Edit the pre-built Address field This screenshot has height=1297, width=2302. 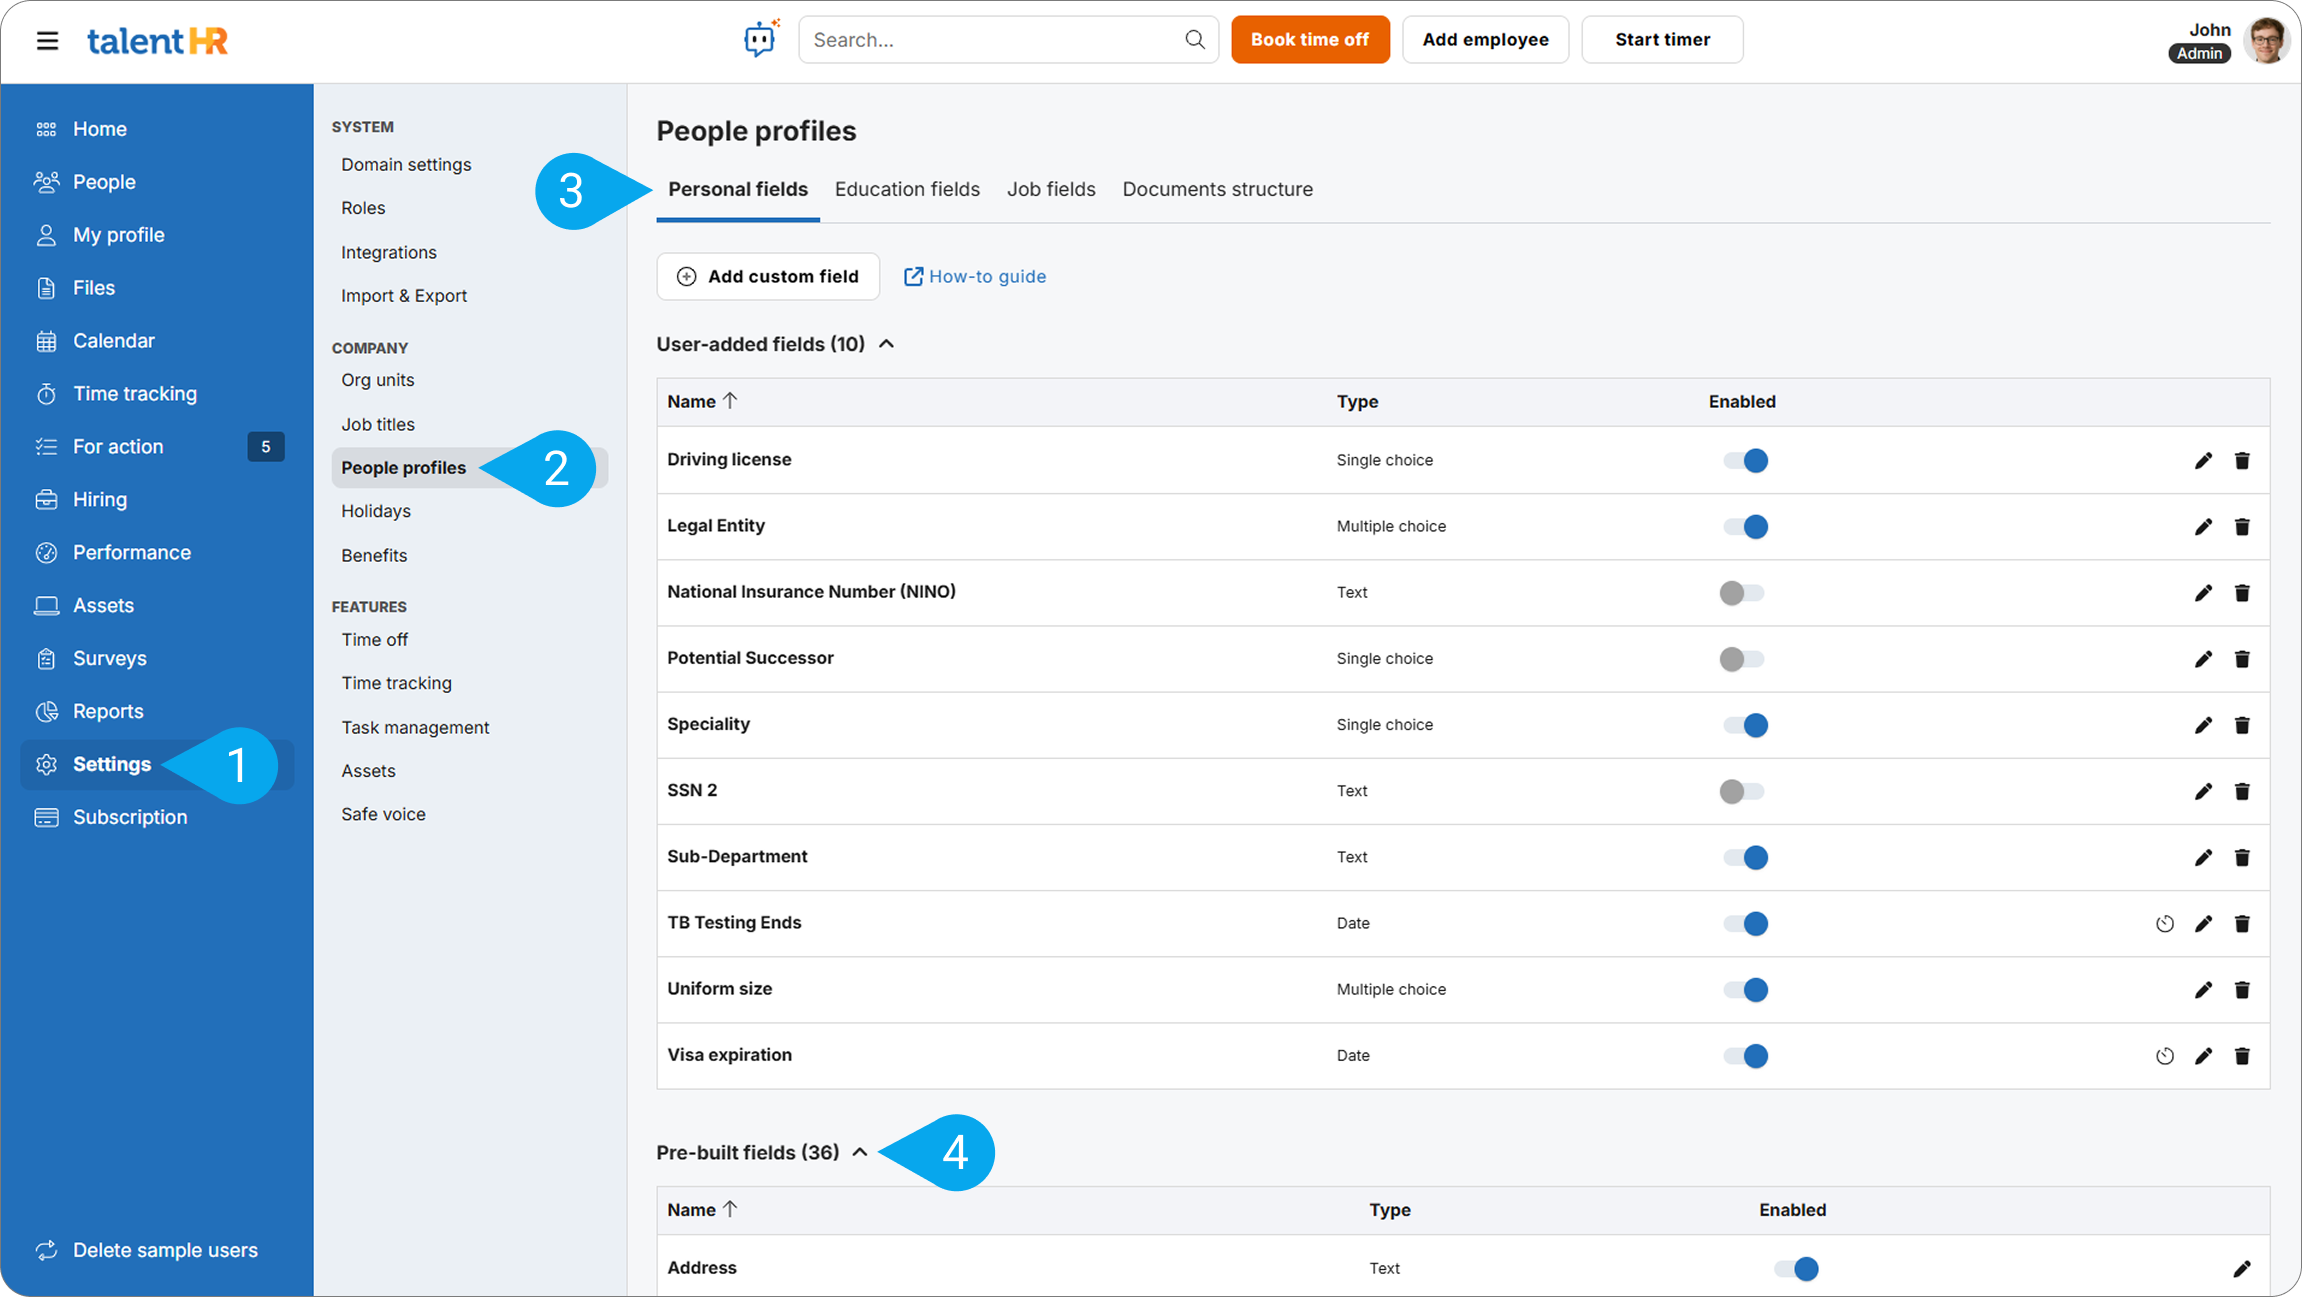click(x=2242, y=1269)
